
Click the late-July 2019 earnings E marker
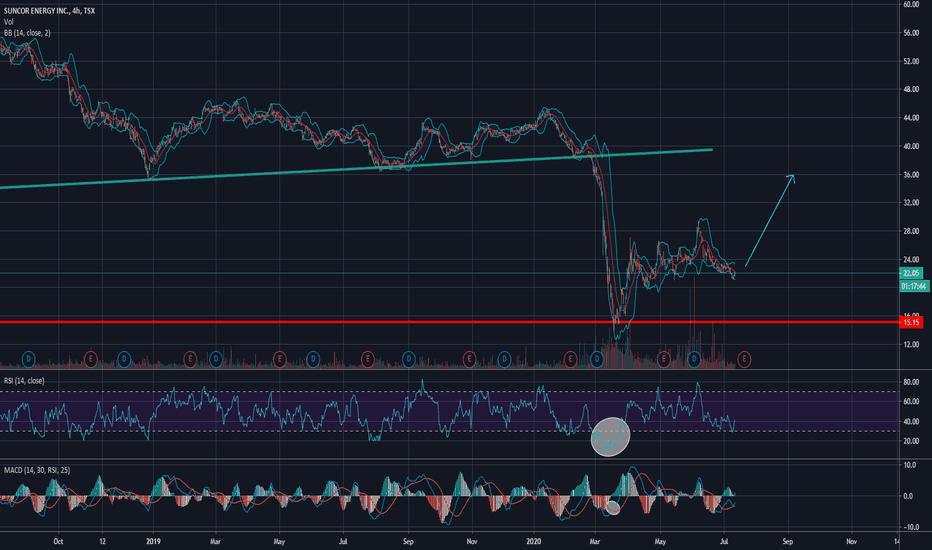[367, 359]
